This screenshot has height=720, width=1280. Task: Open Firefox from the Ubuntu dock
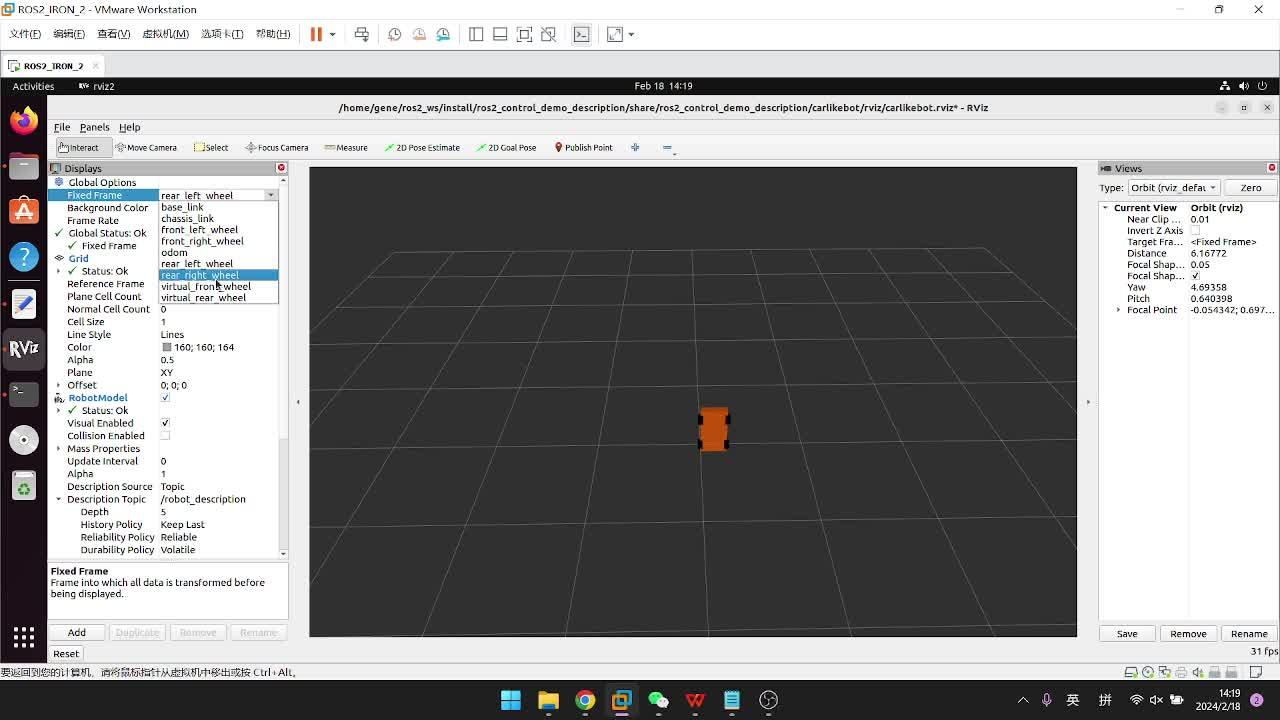(x=24, y=121)
